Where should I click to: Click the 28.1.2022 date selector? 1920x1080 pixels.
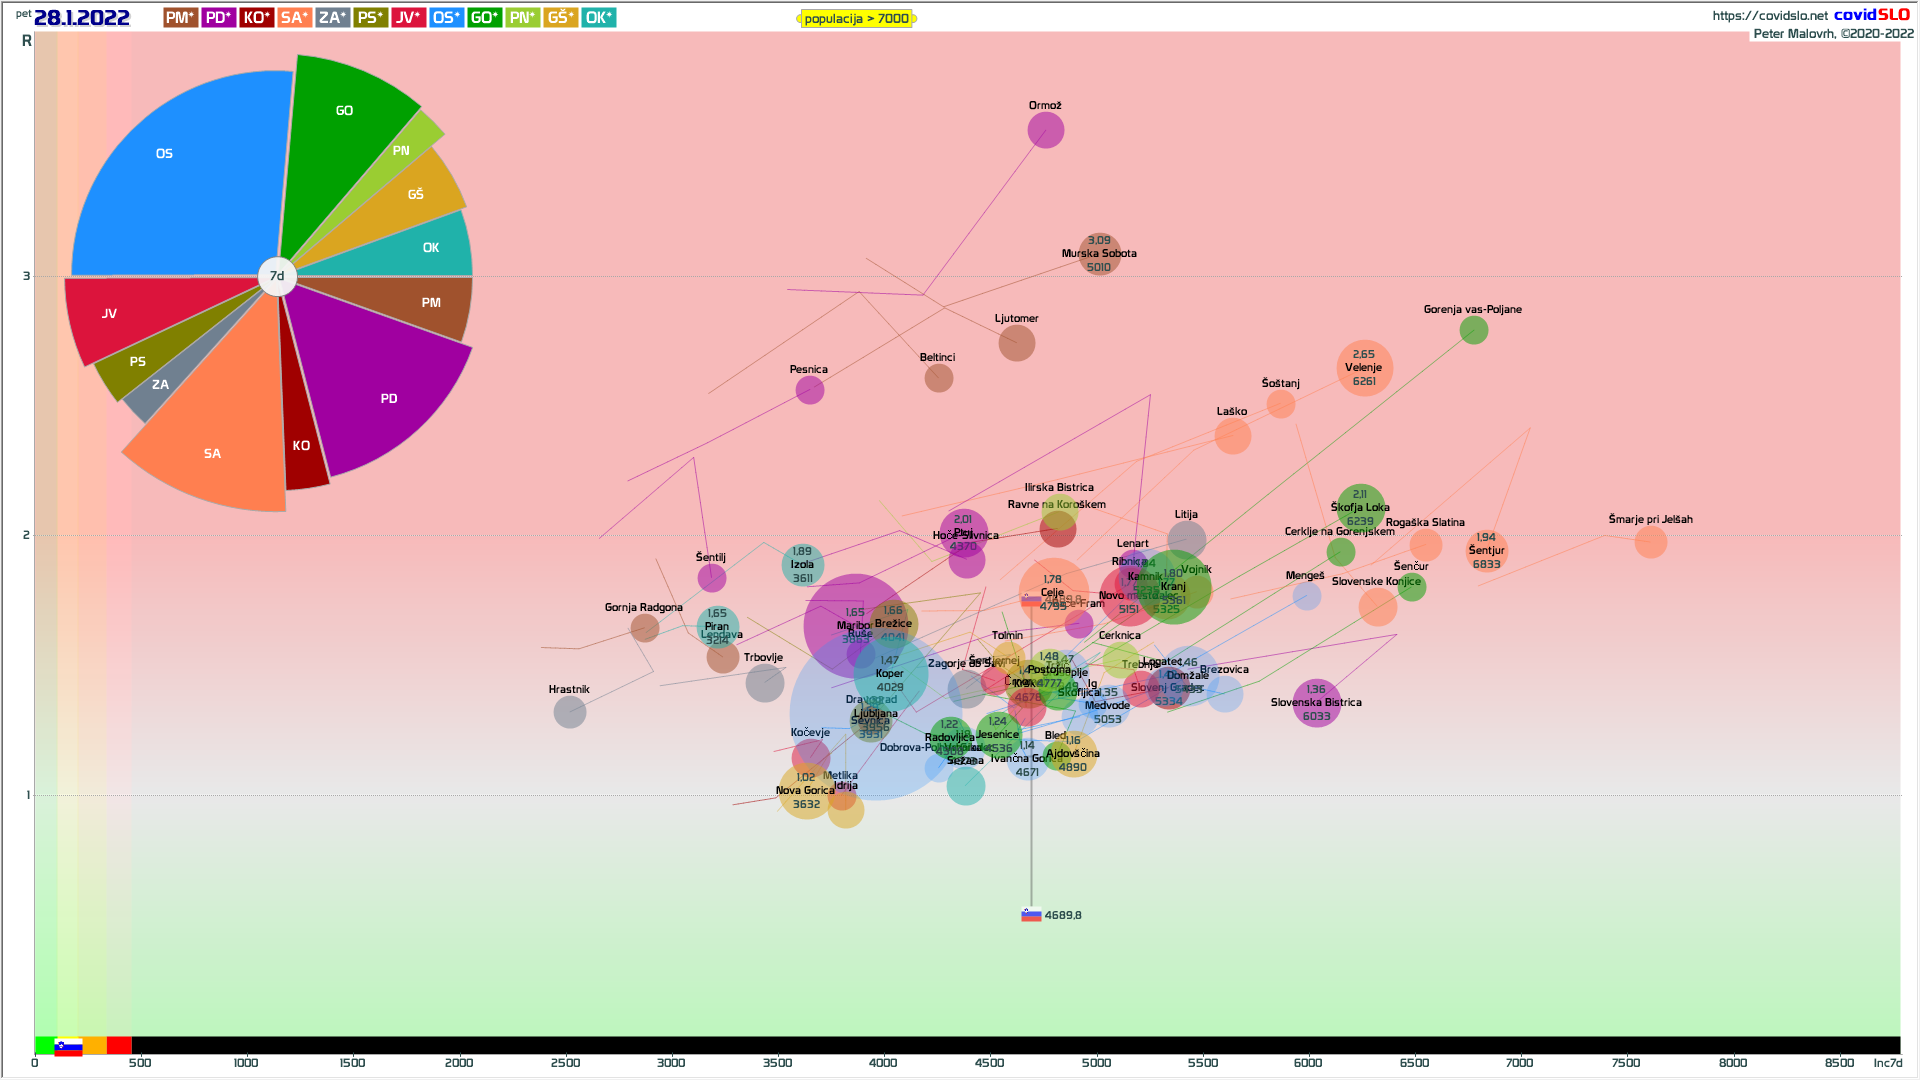pyautogui.click(x=81, y=18)
